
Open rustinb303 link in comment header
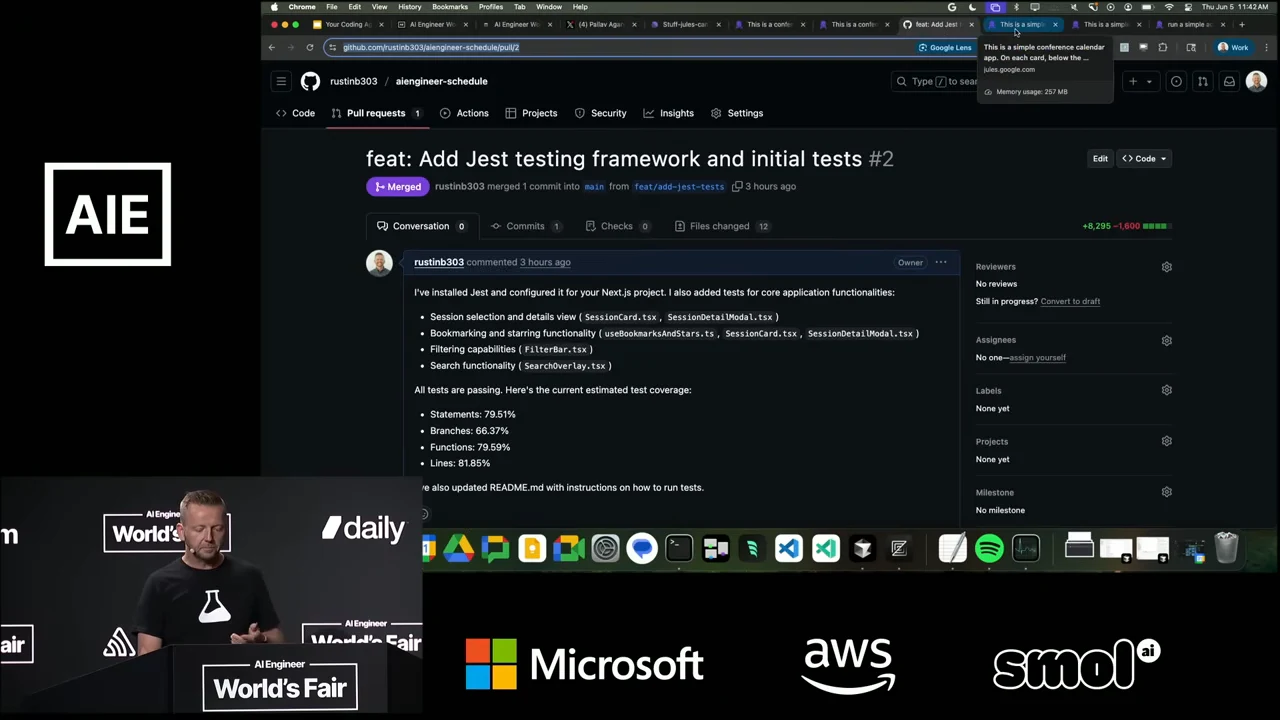pos(439,262)
